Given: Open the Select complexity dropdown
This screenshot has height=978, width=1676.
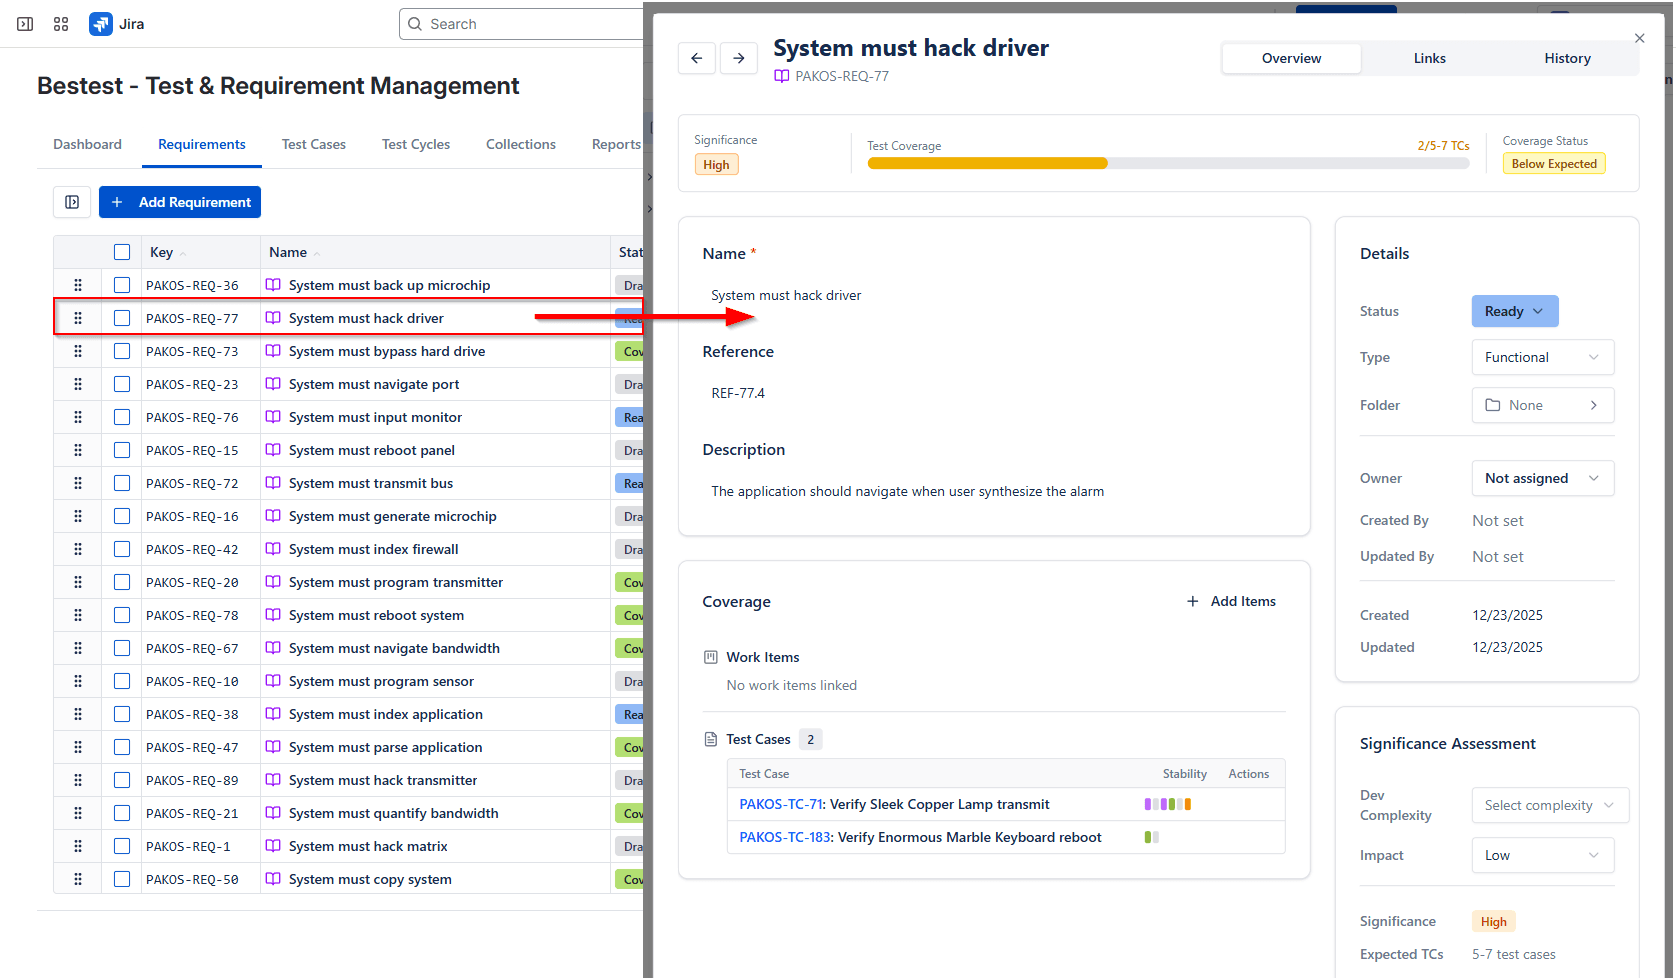Looking at the screenshot, I should (1549, 805).
